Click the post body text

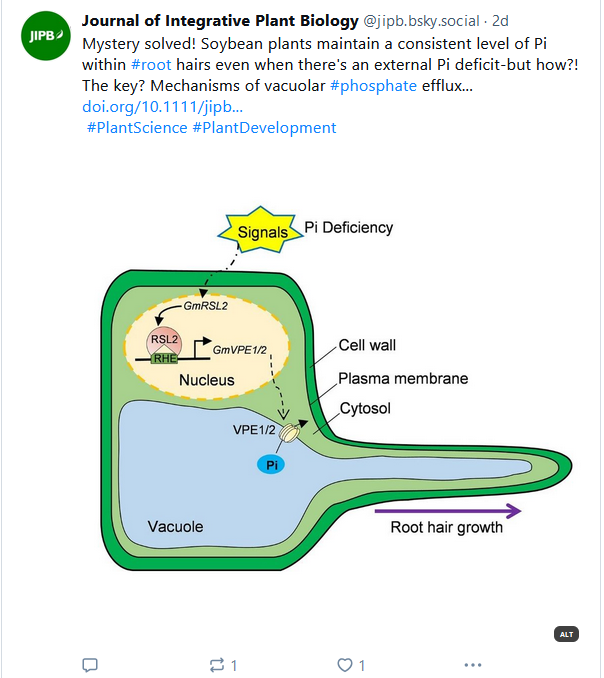click(330, 64)
